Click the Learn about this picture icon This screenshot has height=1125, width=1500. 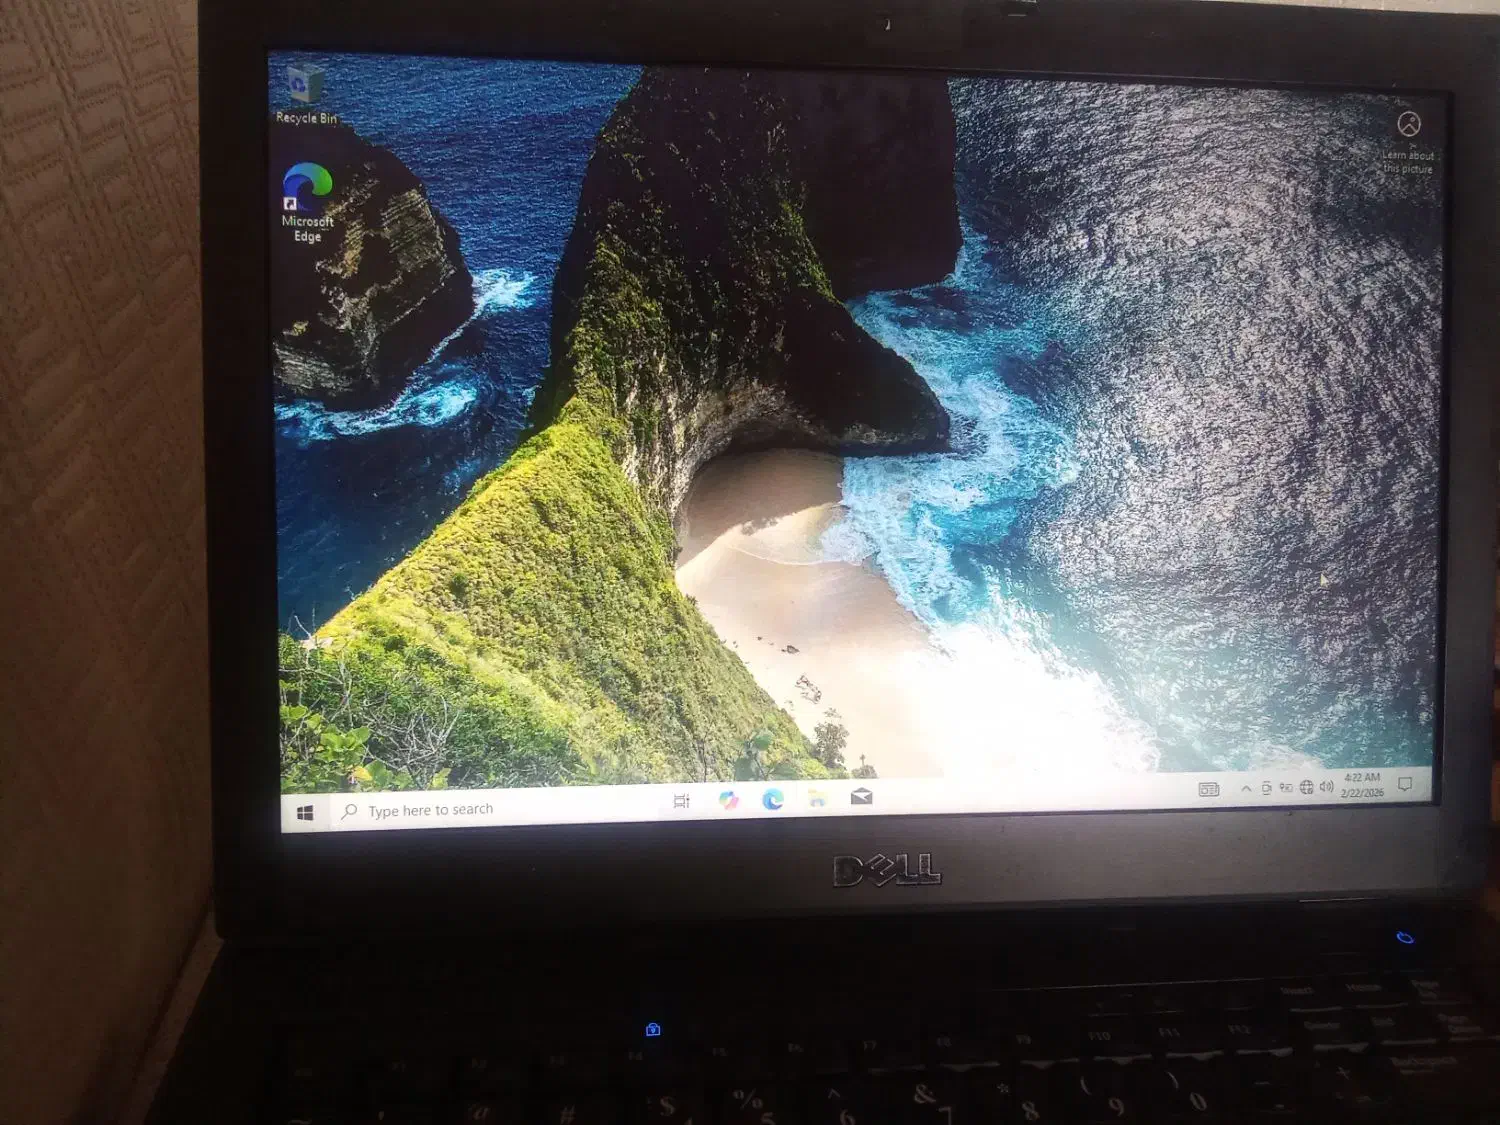point(1408,125)
